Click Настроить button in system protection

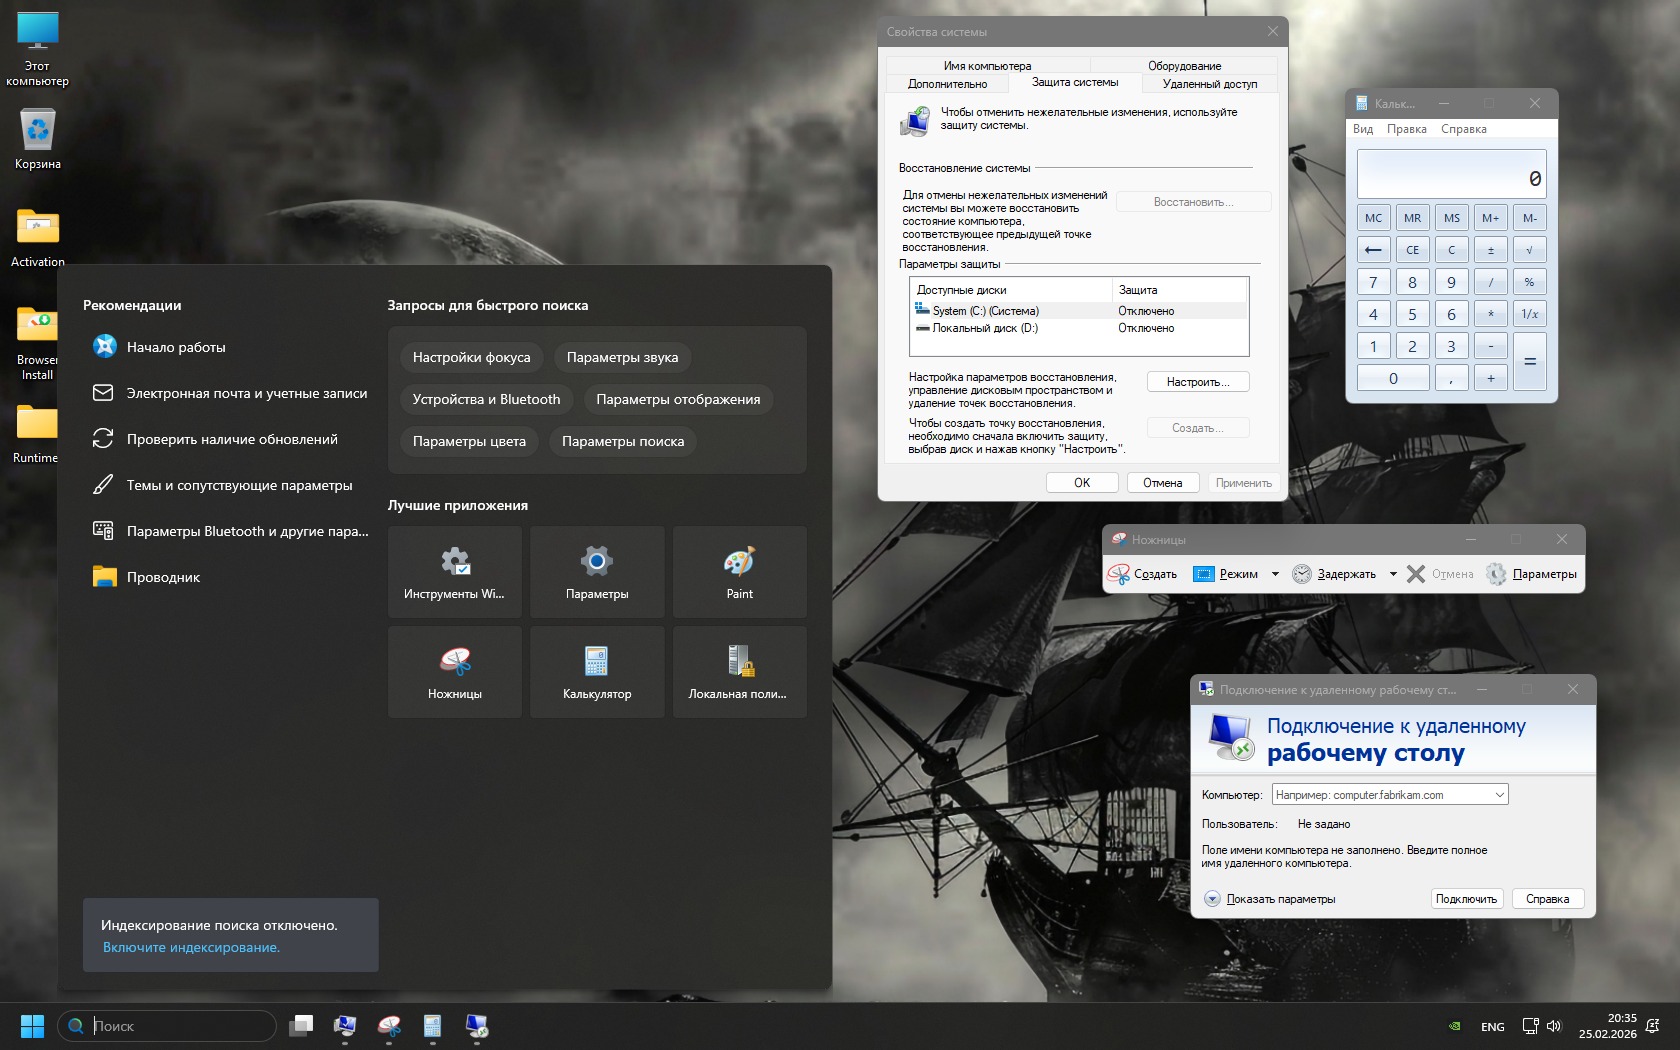tap(1197, 382)
